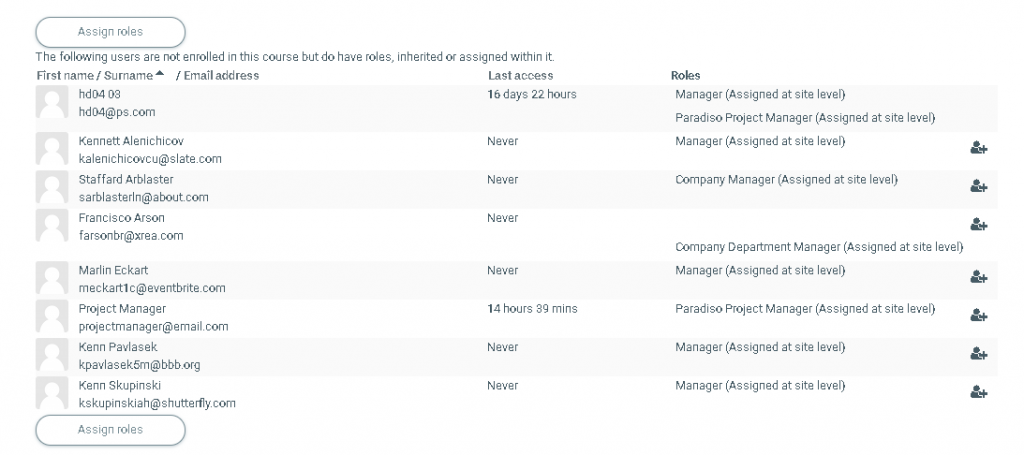The height and width of the screenshot is (455, 1024).
Task: Open Kenn Skupinski avatar thumbnail
Action: pos(51,393)
